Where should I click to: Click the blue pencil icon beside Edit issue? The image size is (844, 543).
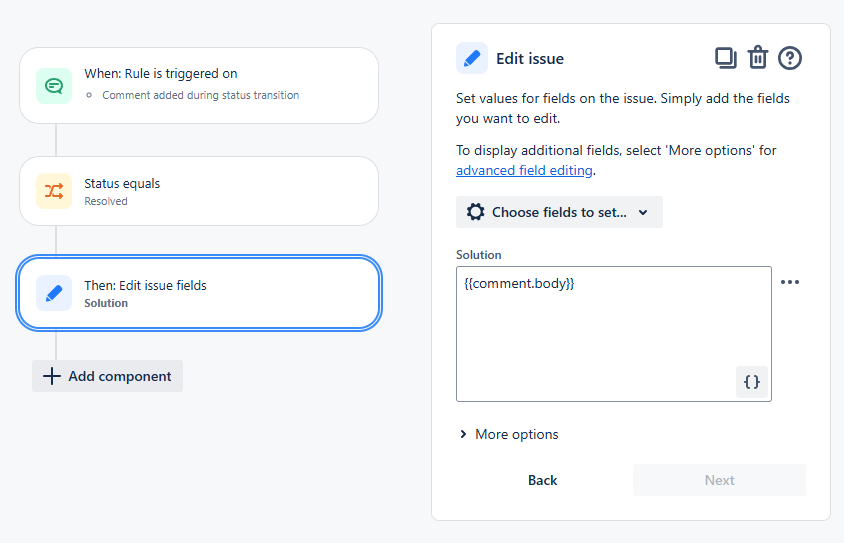point(472,58)
